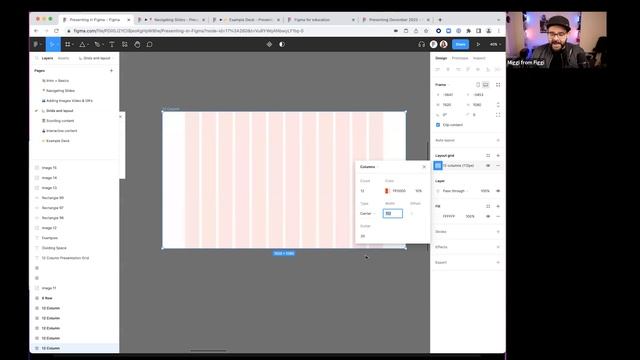The image size is (640, 360).
Task: Expand Shape tool options arrow
Action: pos(87,44)
